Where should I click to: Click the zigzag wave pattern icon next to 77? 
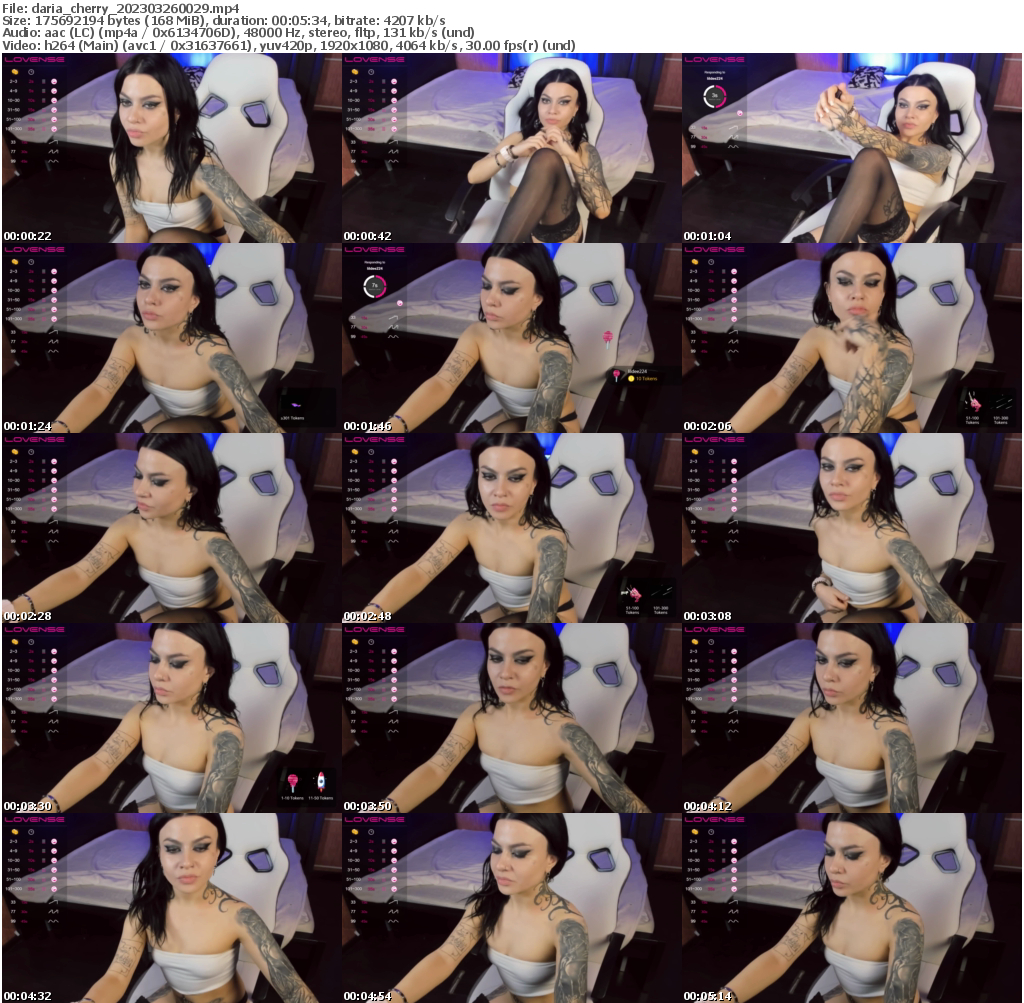tap(51, 151)
